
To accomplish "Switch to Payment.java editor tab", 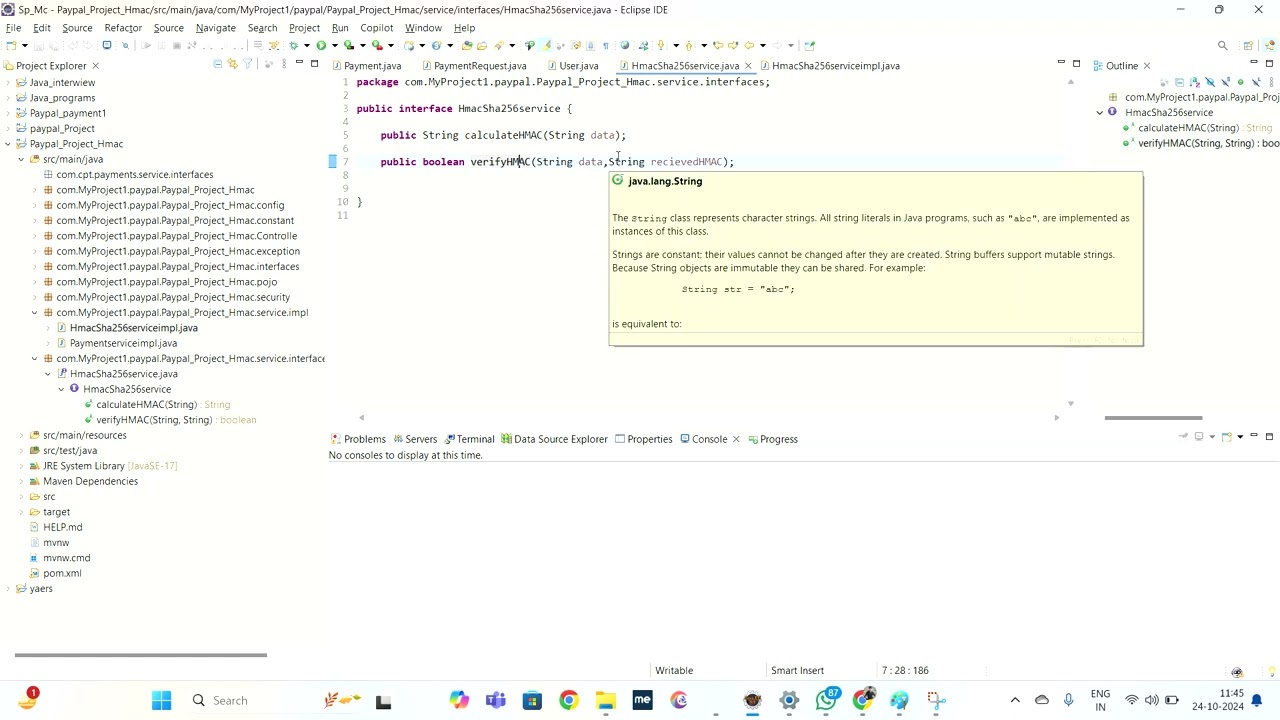I will point(366,66).
